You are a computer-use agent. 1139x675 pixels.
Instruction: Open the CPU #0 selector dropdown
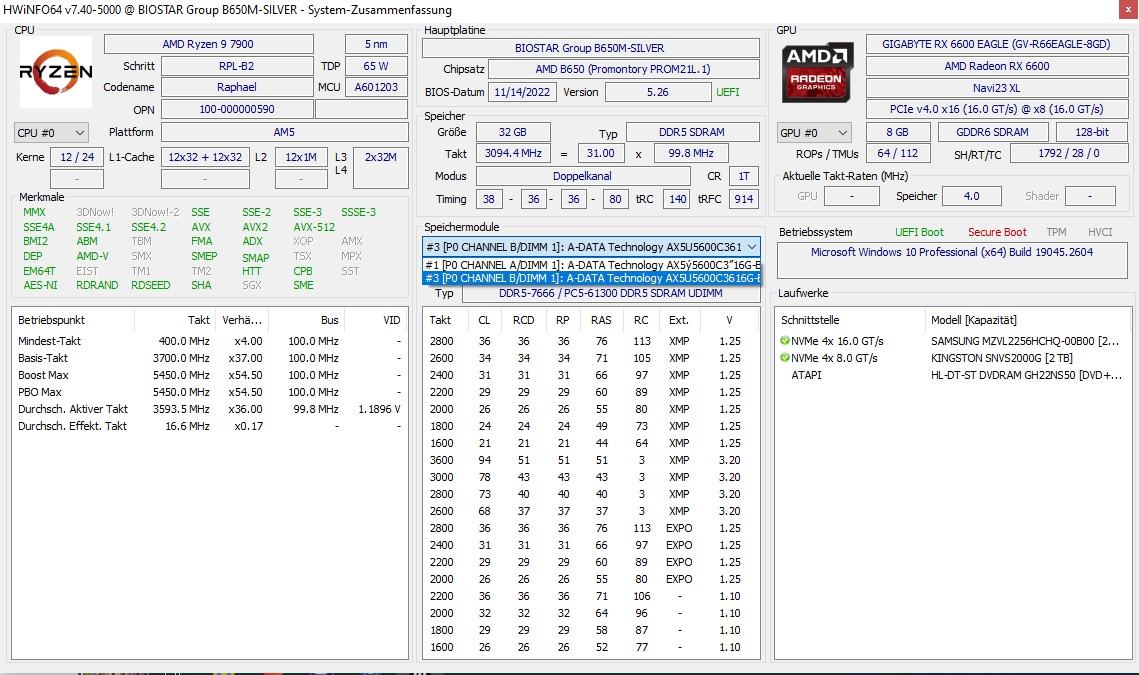pyautogui.click(x=52, y=133)
